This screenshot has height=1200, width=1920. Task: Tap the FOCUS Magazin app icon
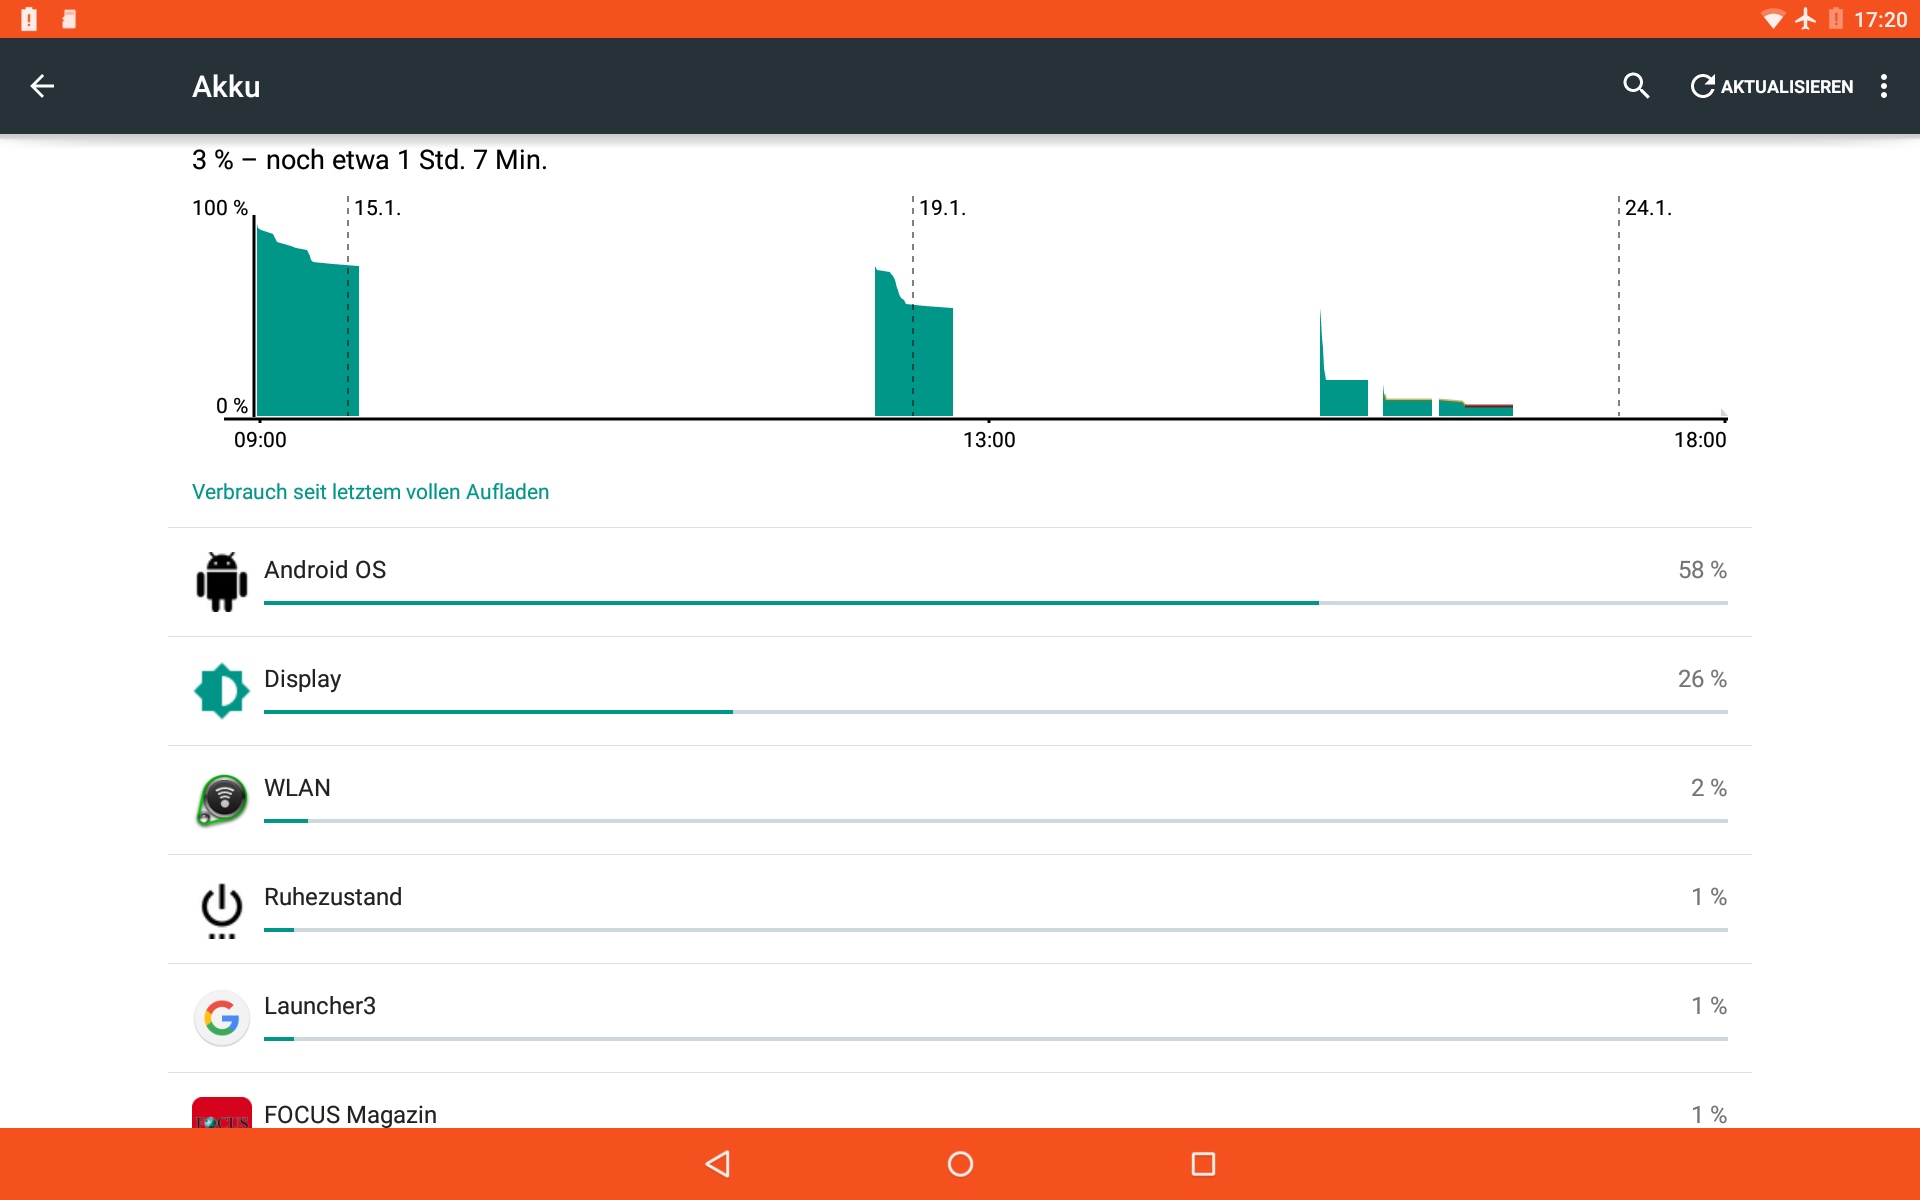[221, 1113]
